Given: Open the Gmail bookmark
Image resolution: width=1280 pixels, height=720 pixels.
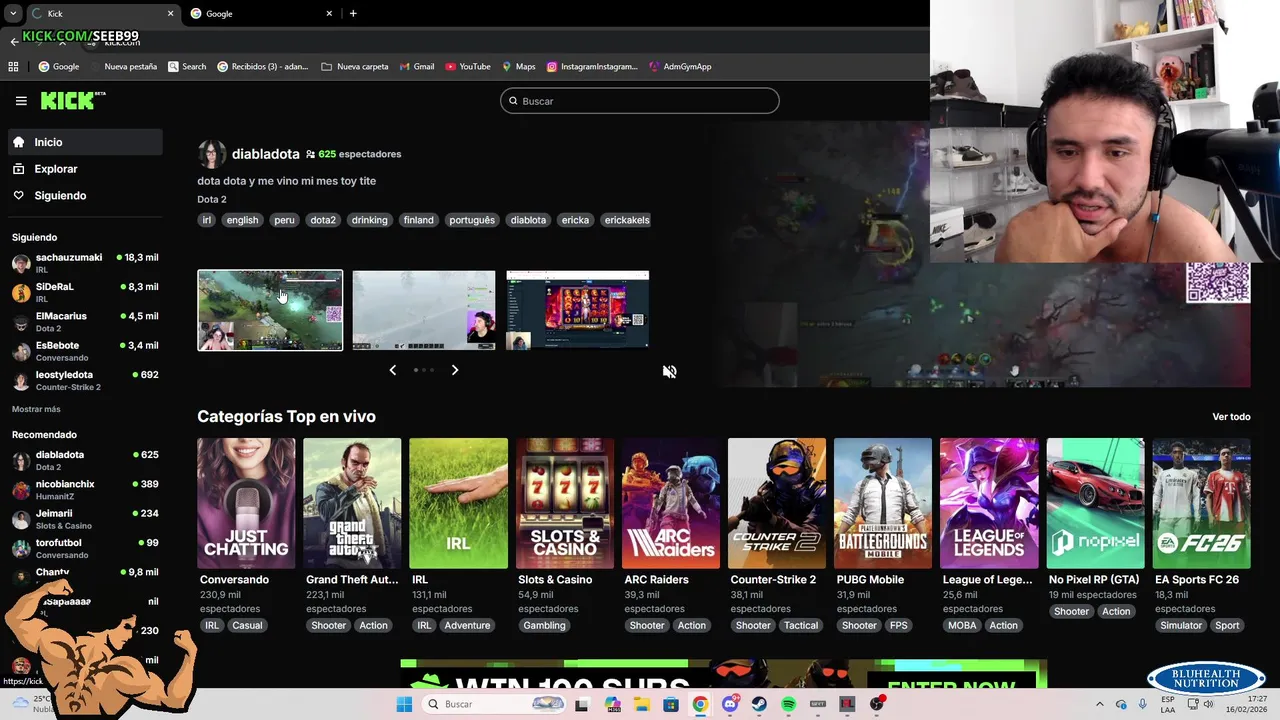Looking at the screenshot, I should pos(417,67).
